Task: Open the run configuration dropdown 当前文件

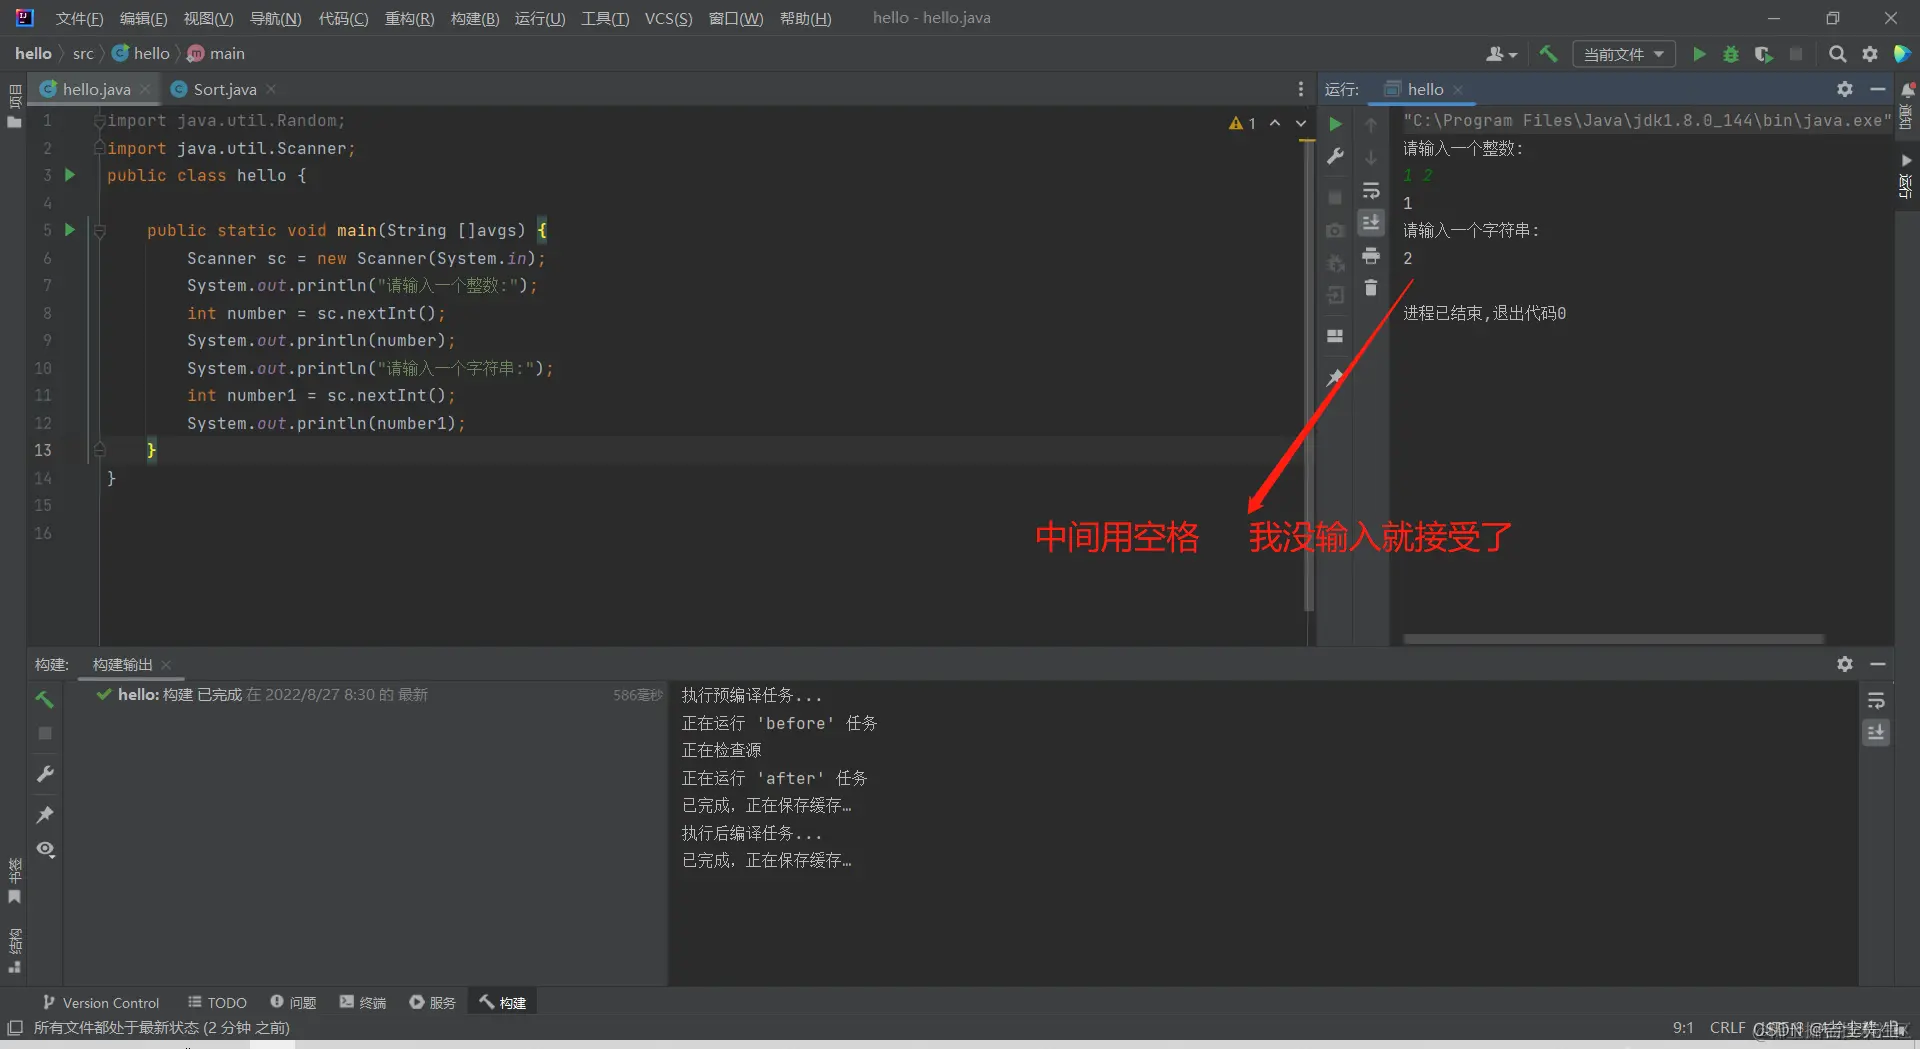Action: click(1624, 54)
